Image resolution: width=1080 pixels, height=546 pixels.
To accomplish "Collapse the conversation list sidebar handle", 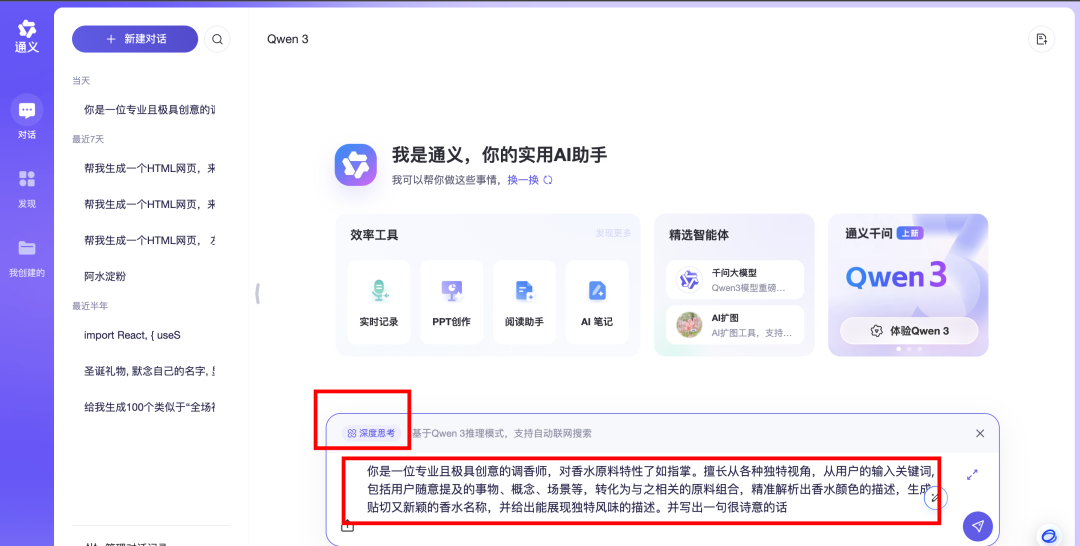I will coord(258,293).
